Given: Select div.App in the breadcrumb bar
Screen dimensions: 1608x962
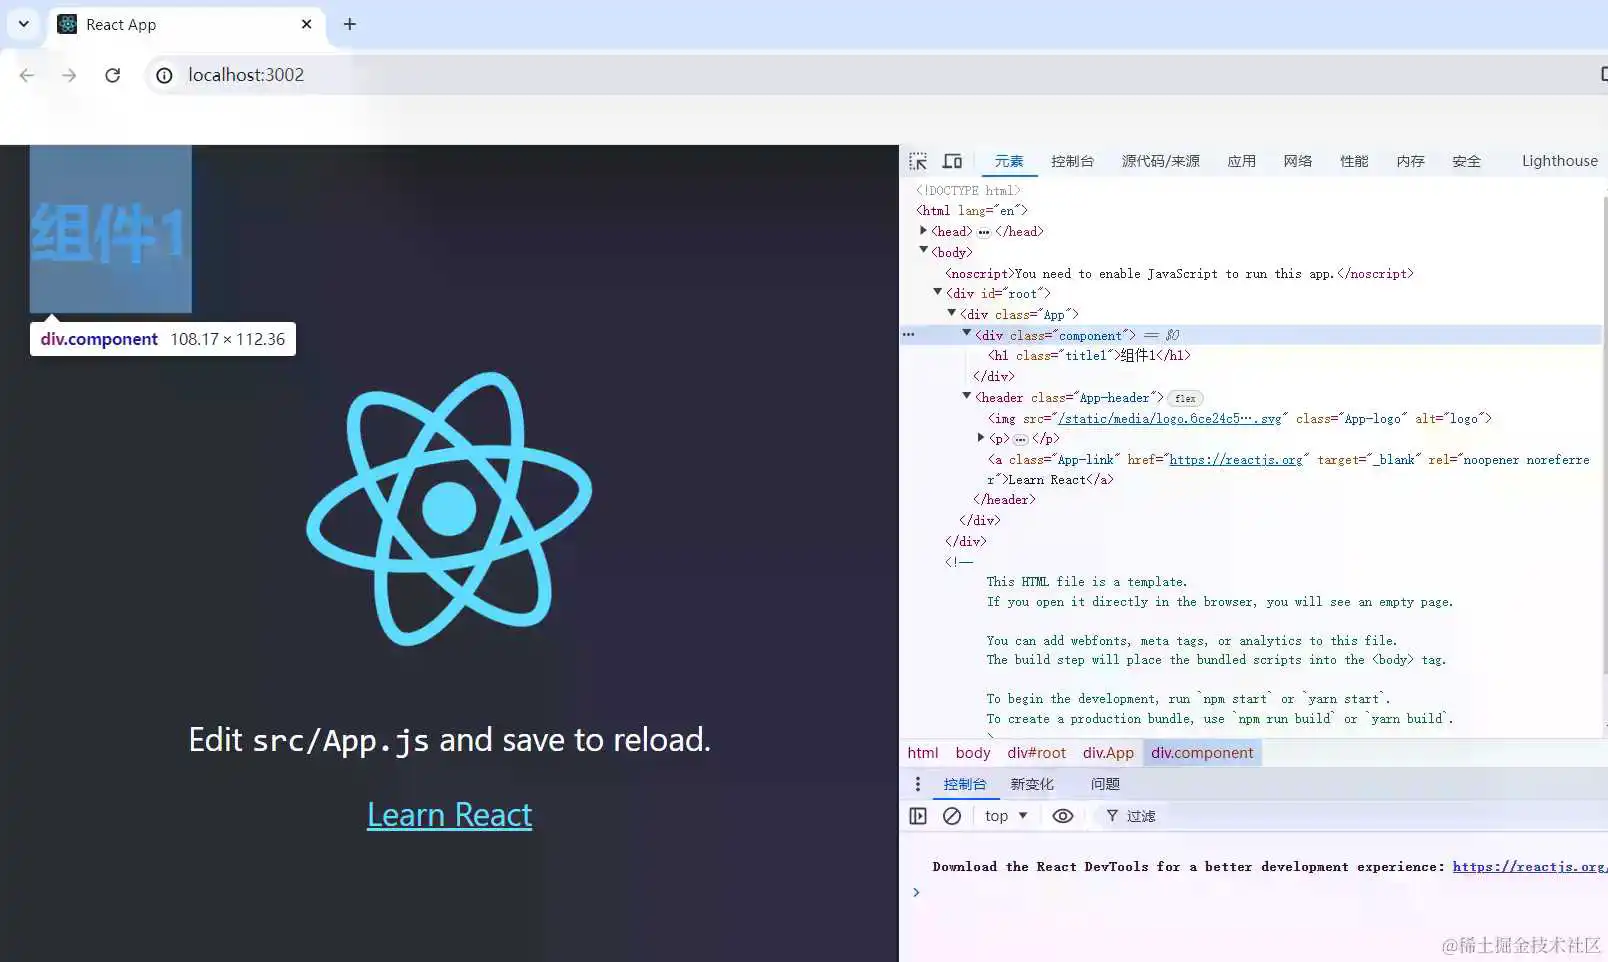Looking at the screenshot, I should pyautogui.click(x=1108, y=753).
